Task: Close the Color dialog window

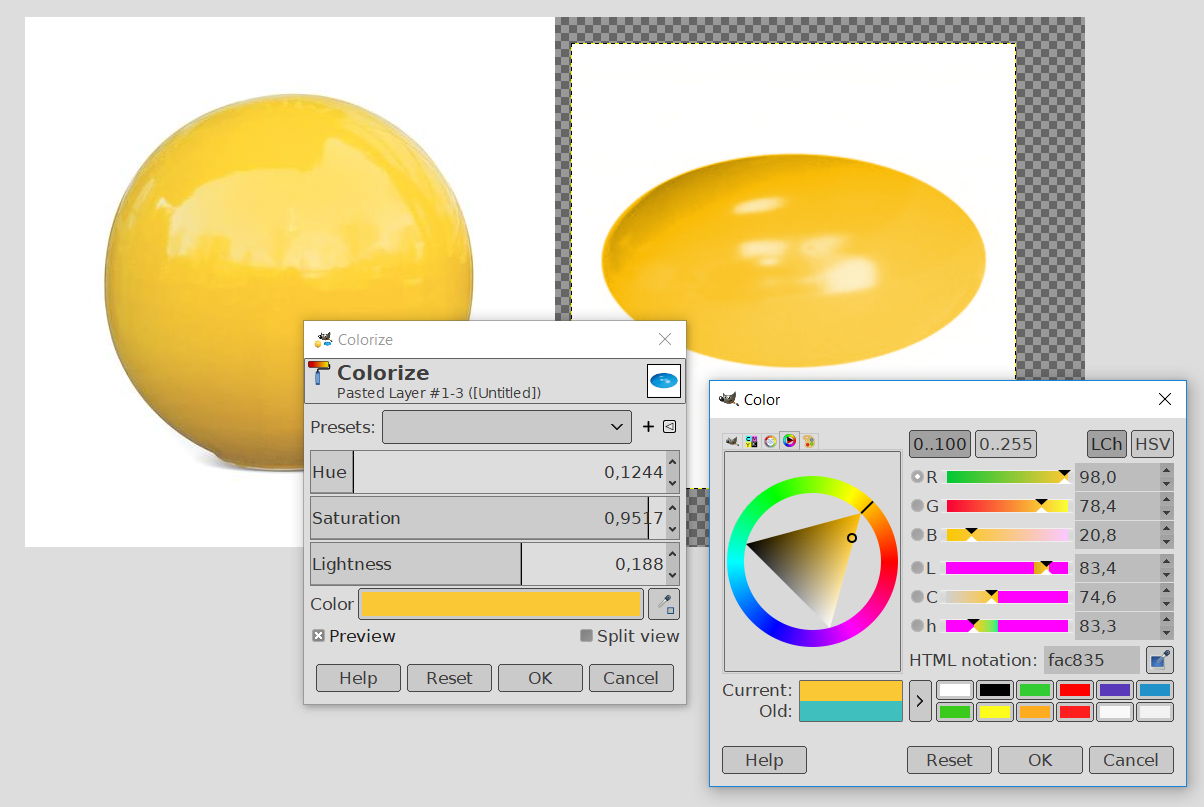Action: click(x=1164, y=399)
